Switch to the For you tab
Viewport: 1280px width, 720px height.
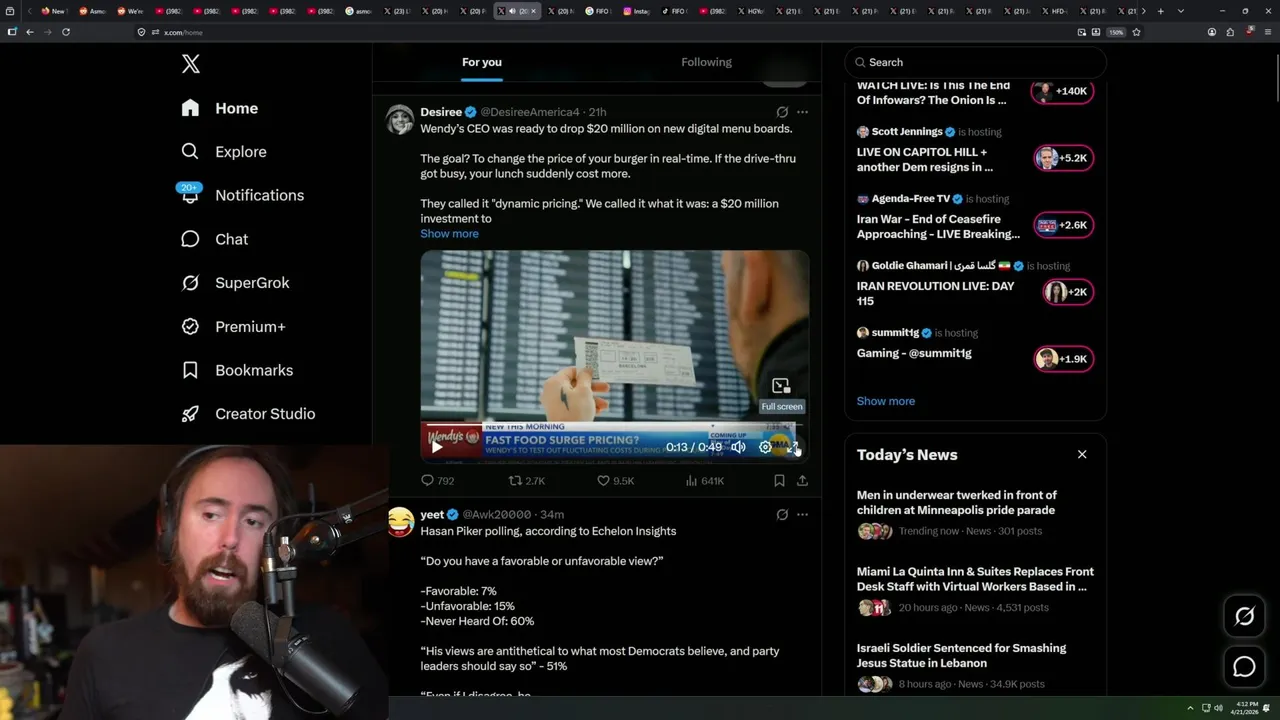point(482,62)
